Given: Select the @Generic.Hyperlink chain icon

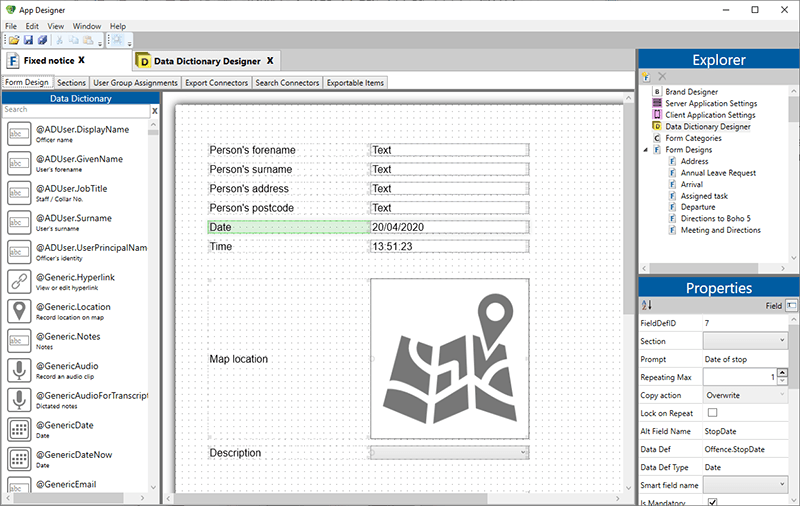Looking at the screenshot, I should click(18, 282).
